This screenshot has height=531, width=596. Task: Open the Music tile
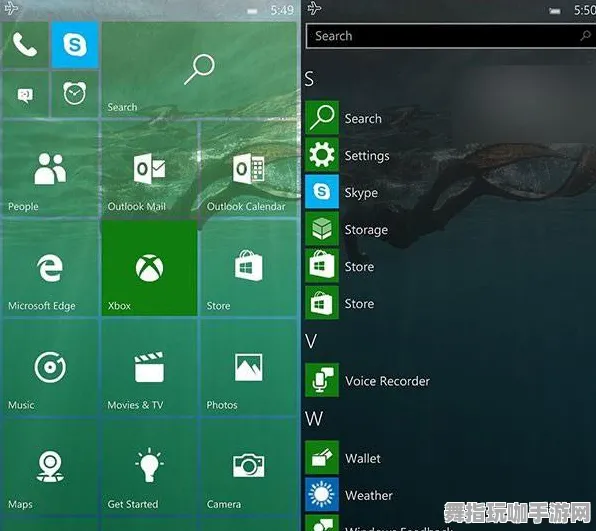(x=50, y=367)
